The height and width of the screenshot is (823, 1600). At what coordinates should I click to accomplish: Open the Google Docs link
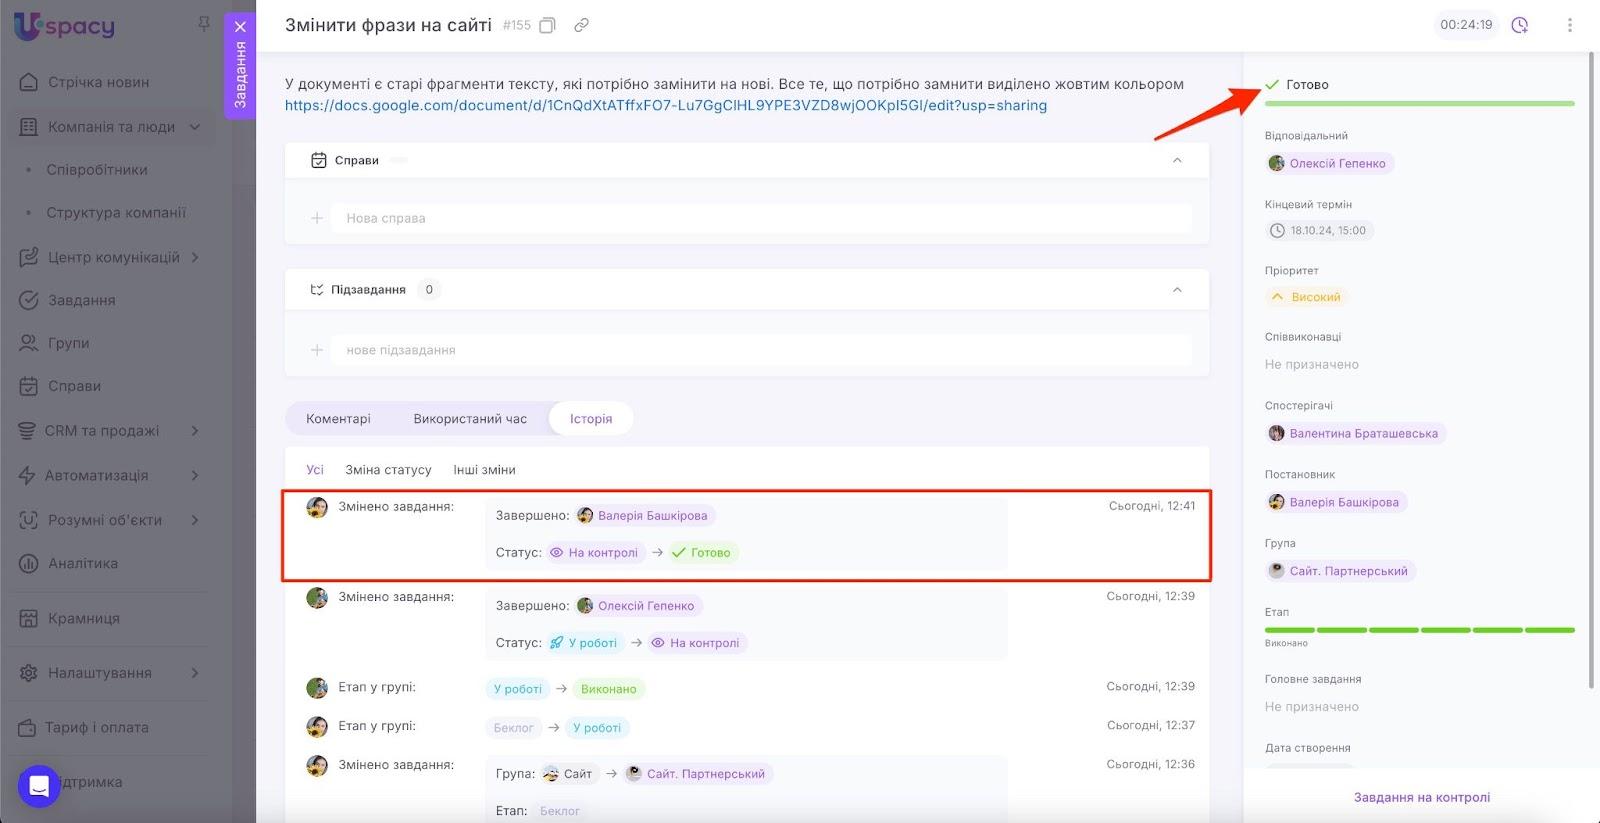[666, 106]
